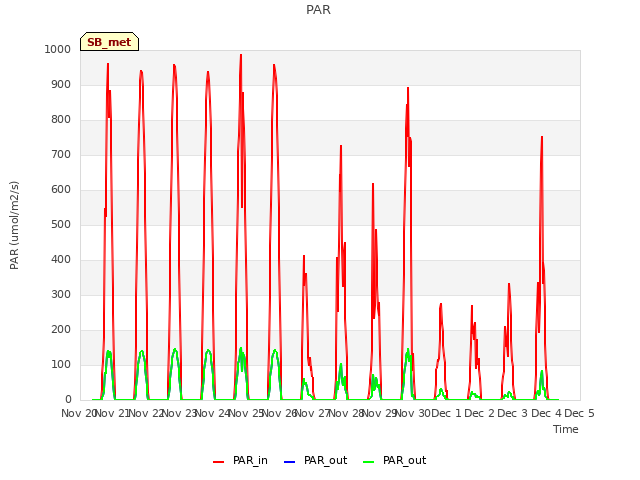The width and height of the screenshot is (640, 480).
Task: Click the Dec 1 x-axis tick label
Action: click(446, 413)
